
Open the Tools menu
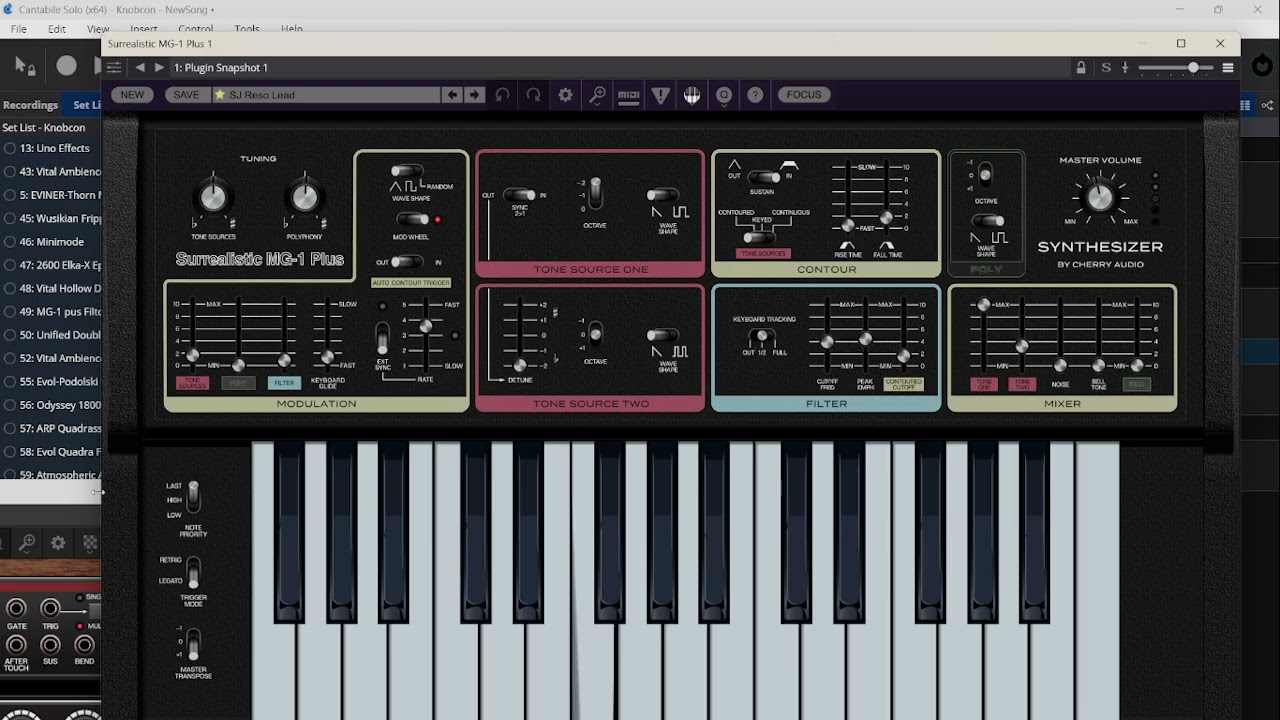click(247, 29)
